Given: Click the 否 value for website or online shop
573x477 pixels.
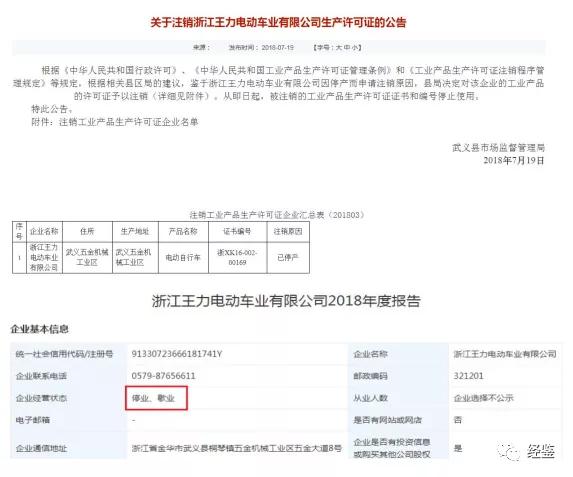Looking at the screenshot, I should (458, 420).
